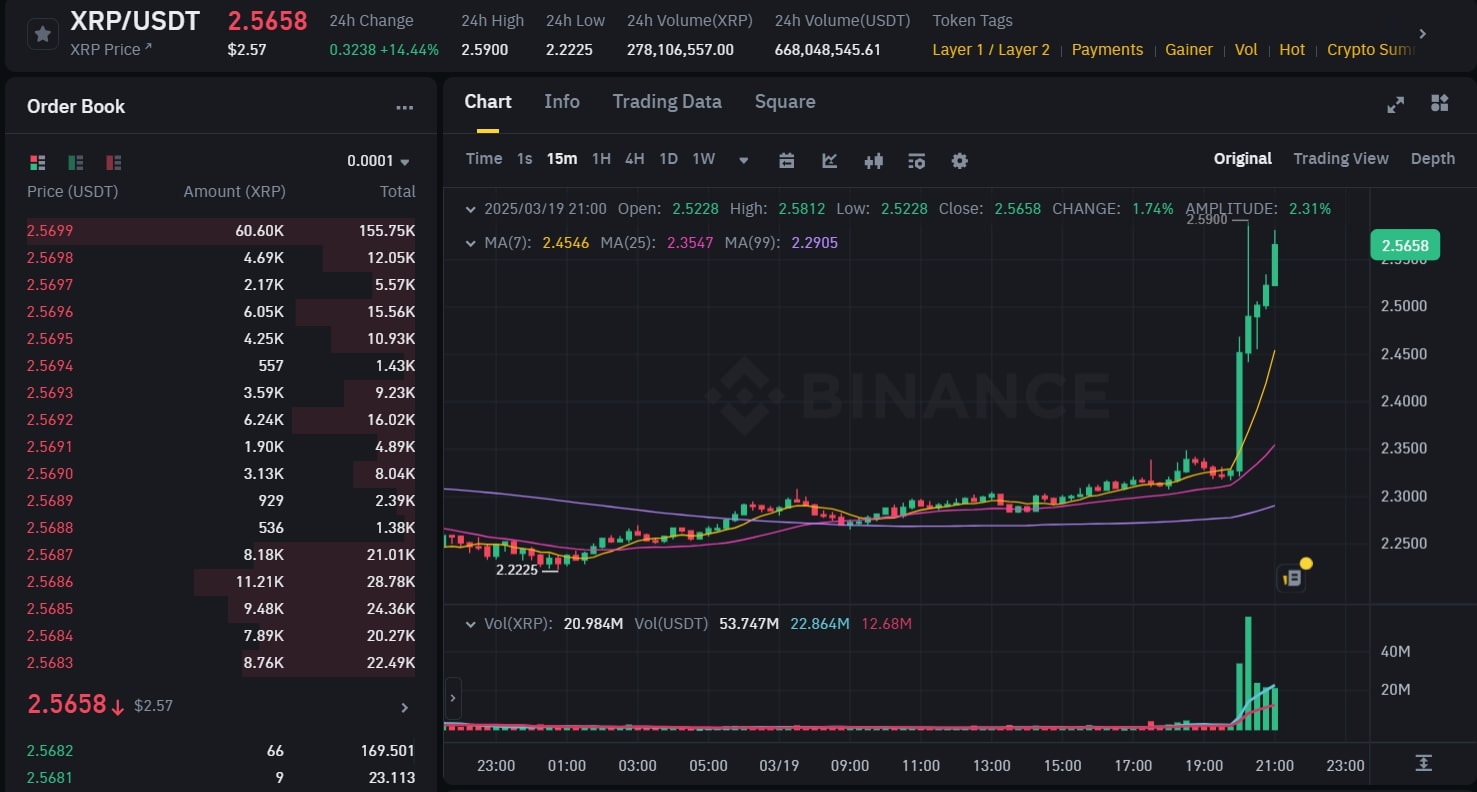Select the 1W interval
1477x792 pixels.
pyautogui.click(x=704, y=159)
